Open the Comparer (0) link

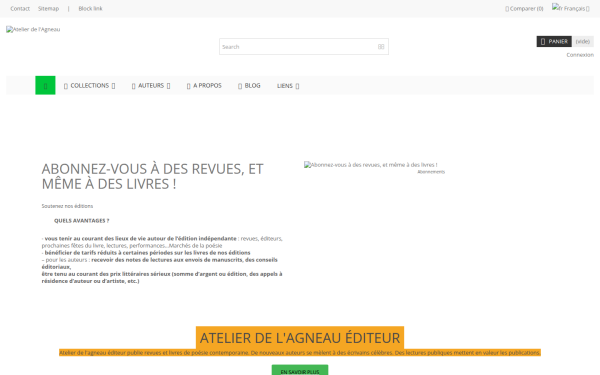tap(524, 8)
